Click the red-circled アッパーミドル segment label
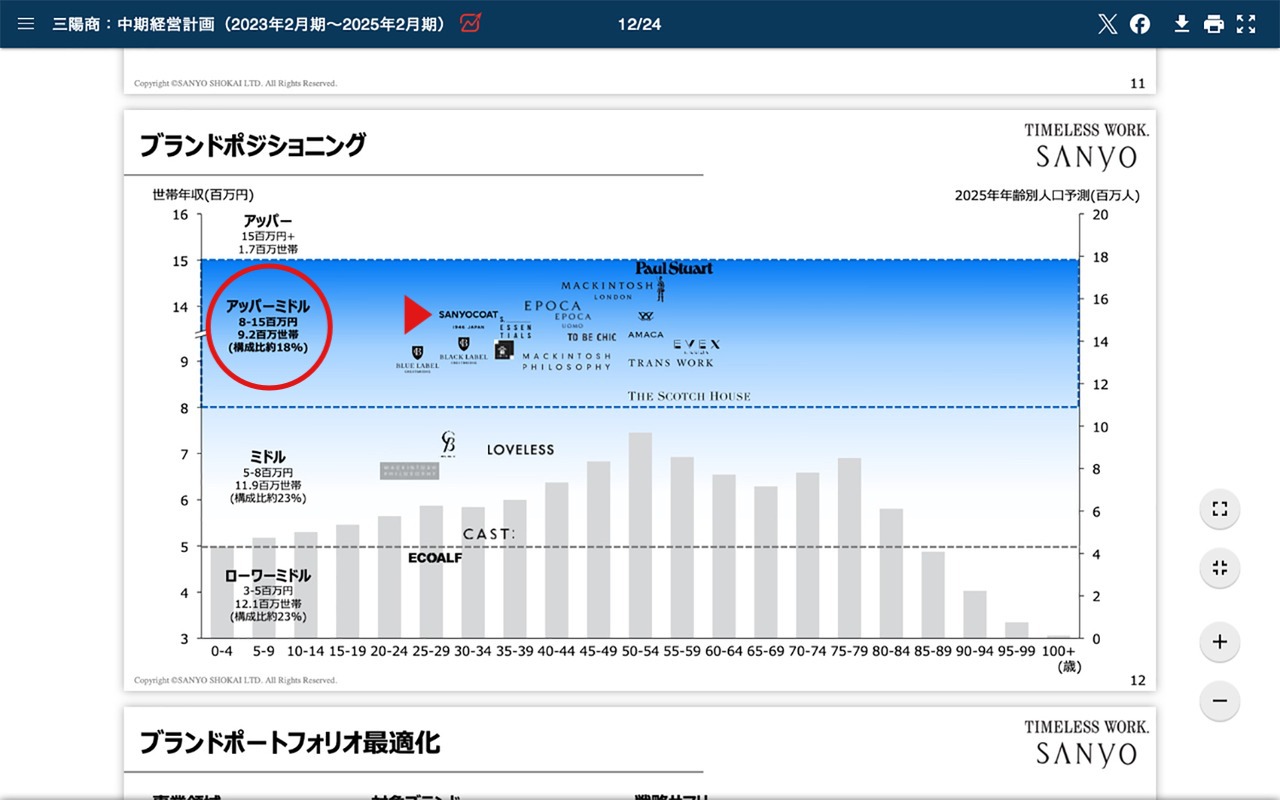 267,326
